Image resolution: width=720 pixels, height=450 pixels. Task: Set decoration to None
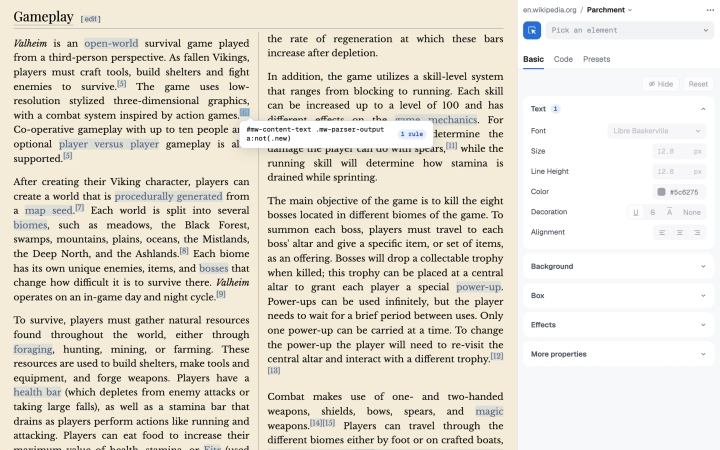pyautogui.click(x=692, y=212)
